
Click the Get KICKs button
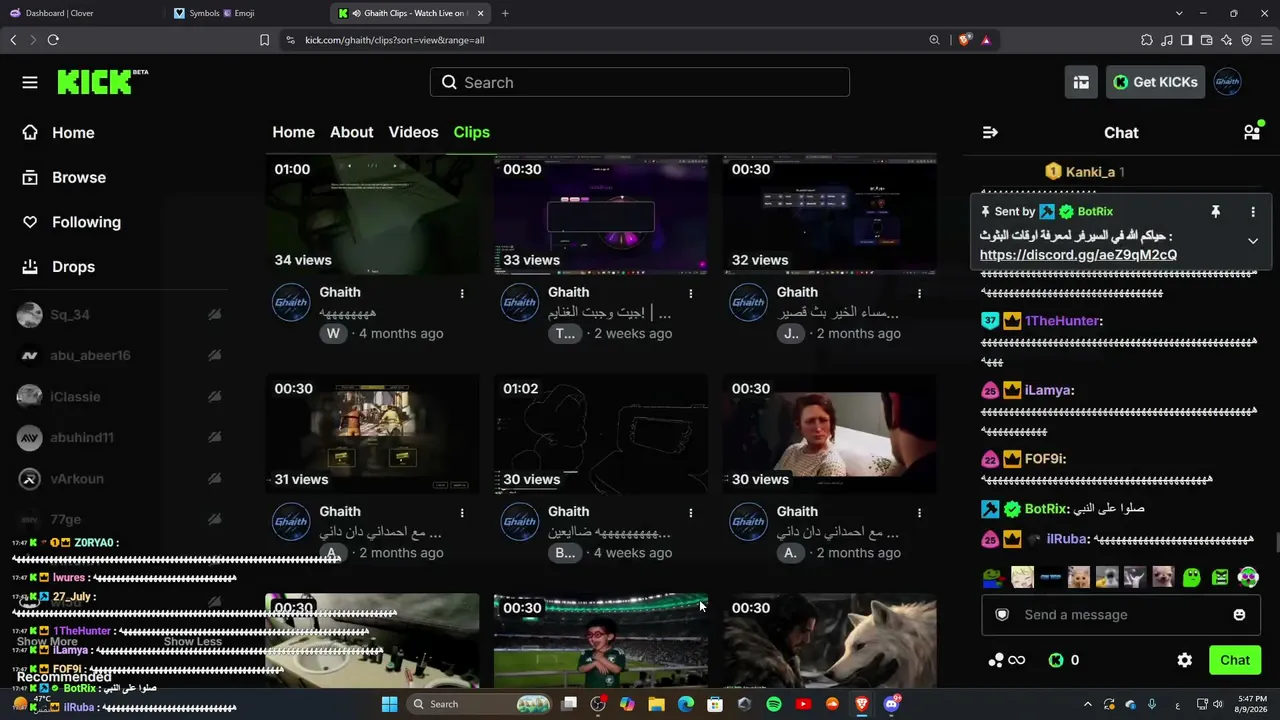[1155, 82]
